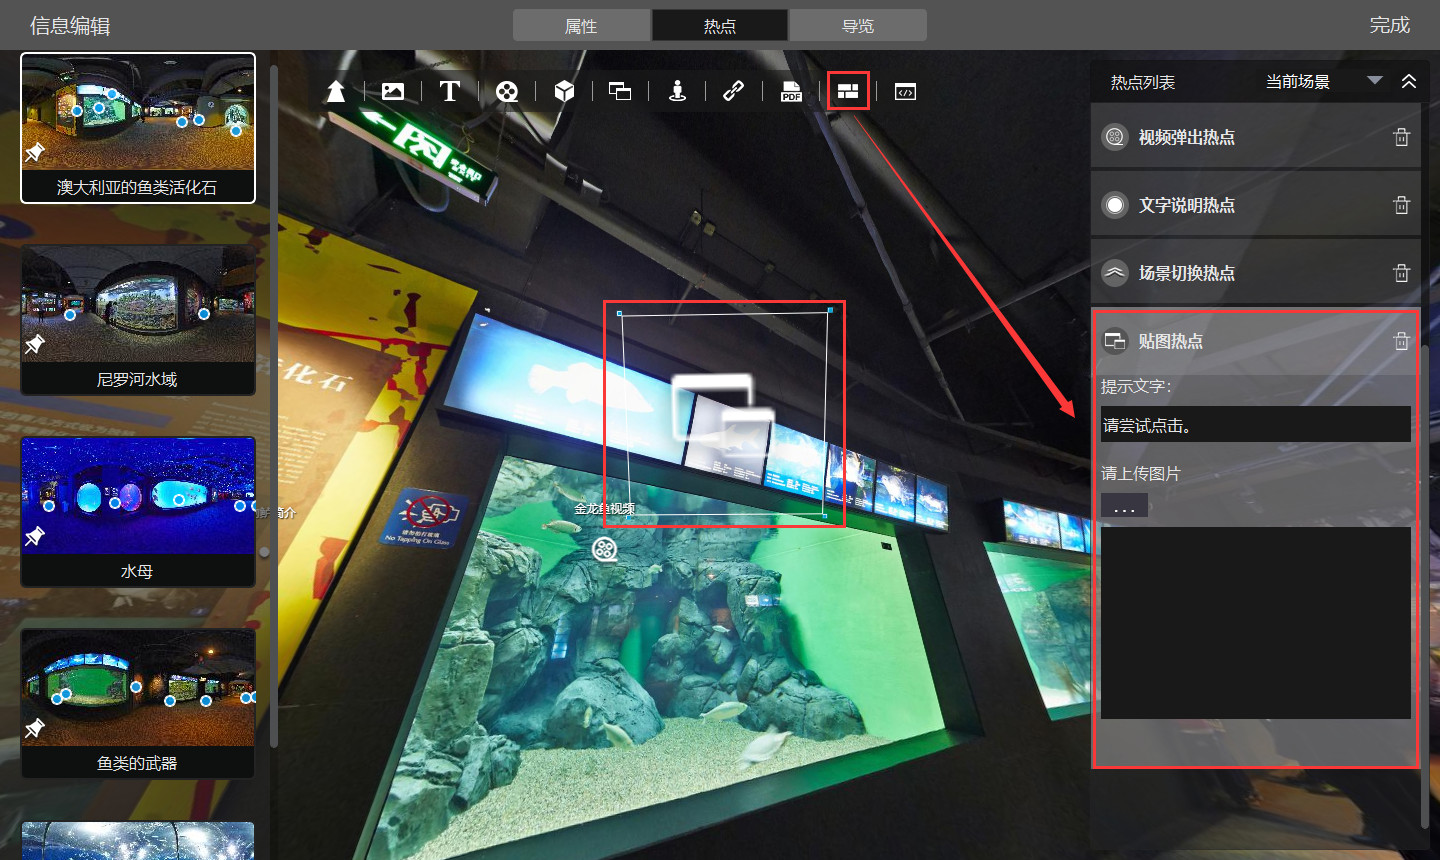Switch to the 属性 tab
1440x860 pixels.
pyautogui.click(x=581, y=26)
